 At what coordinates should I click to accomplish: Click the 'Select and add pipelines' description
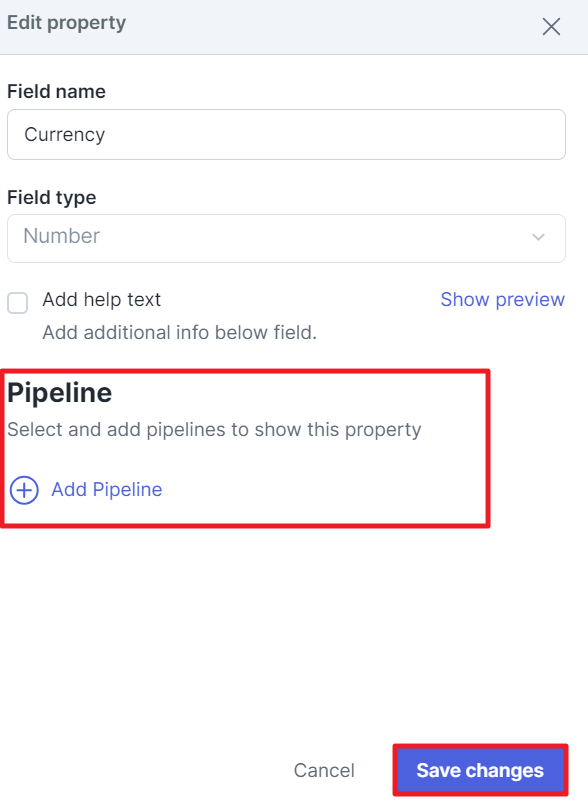point(214,430)
